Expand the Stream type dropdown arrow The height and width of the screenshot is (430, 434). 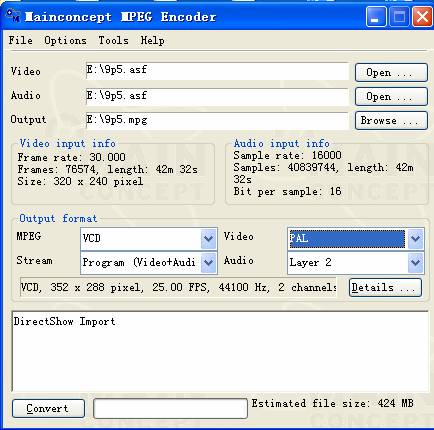(x=209, y=262)
